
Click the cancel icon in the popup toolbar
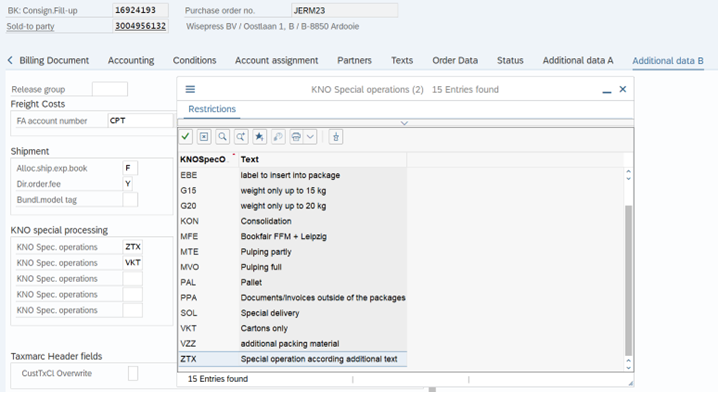[x=204, y=137]
